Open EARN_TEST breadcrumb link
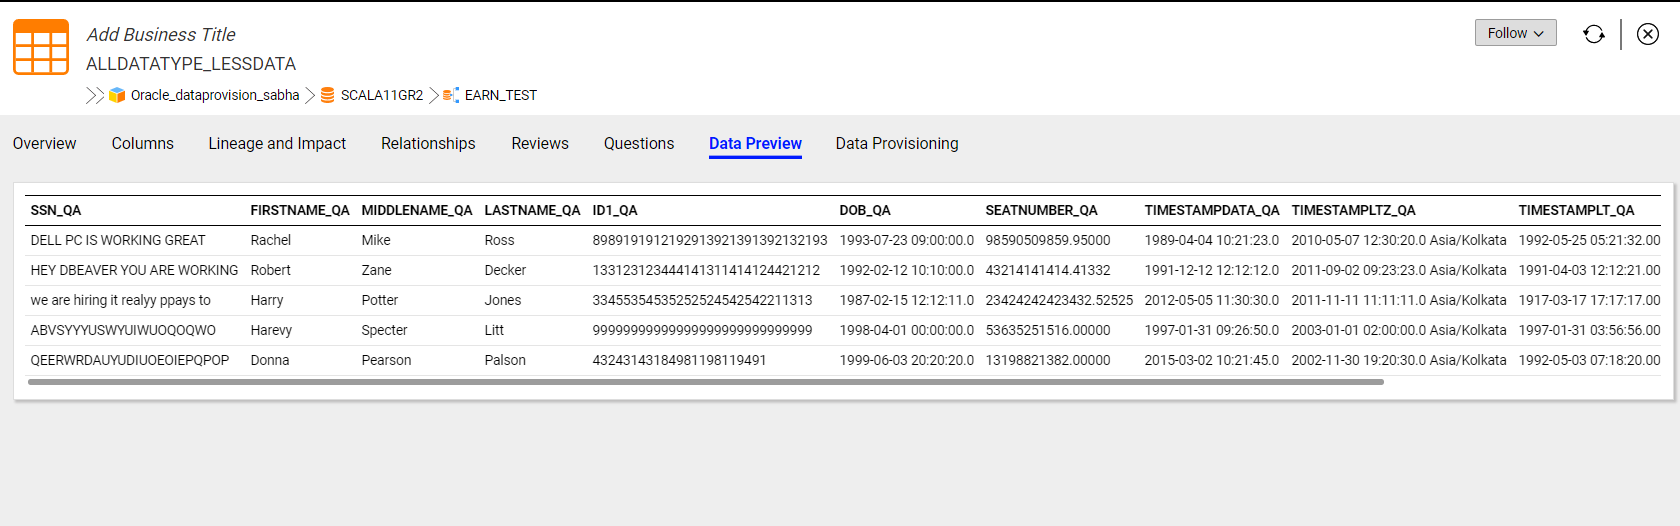This screenshot has width=1680, height=526. click(x=501, y=95)
